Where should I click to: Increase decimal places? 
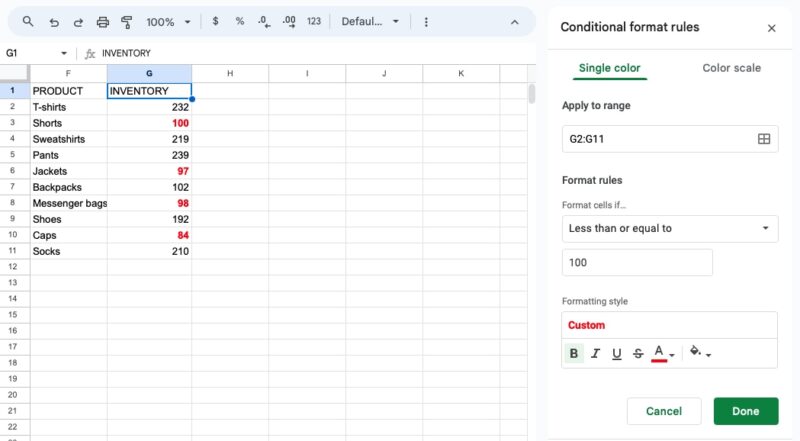289,21
